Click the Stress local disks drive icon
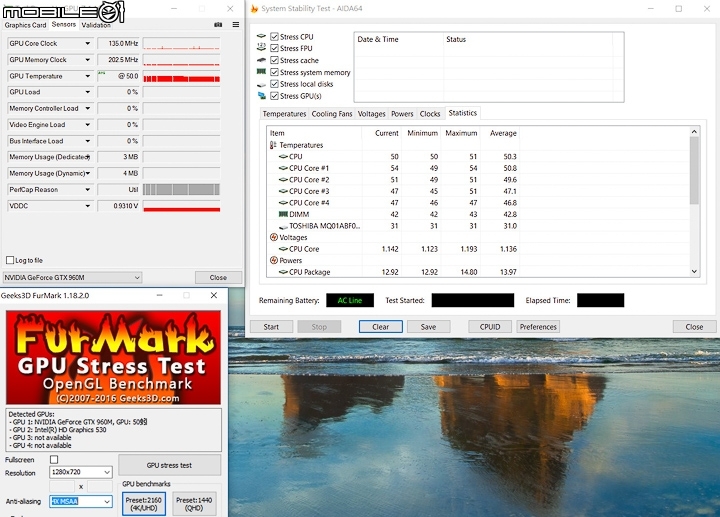This screenshot has height=517, width=720. (x=261, y=84)
